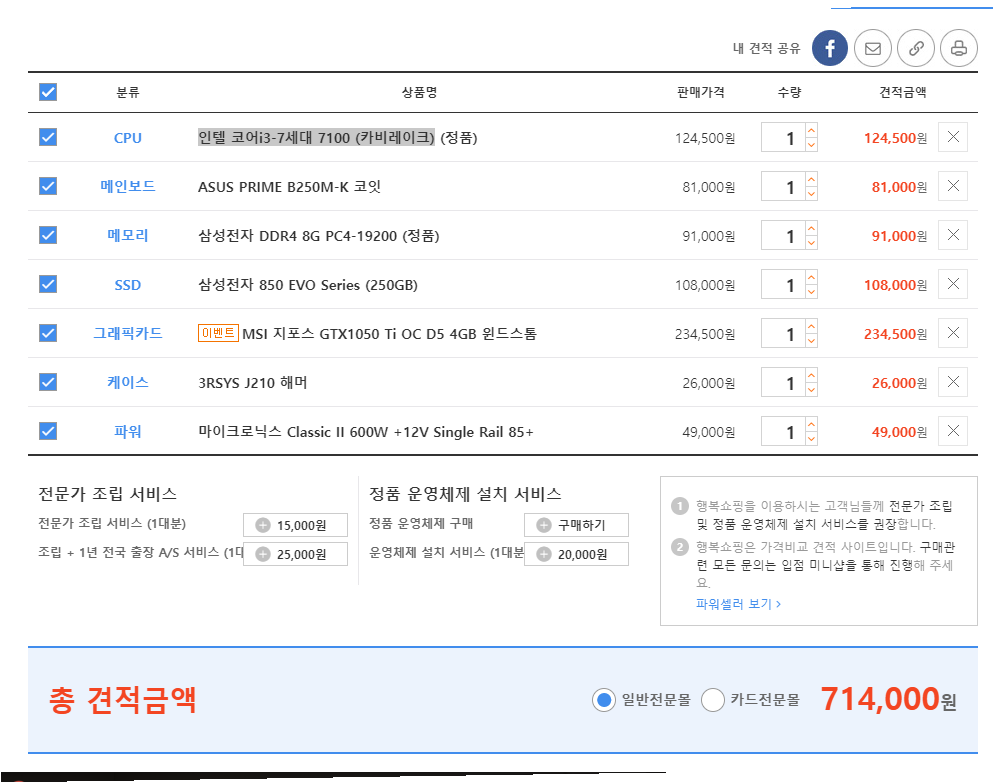Click product 삼성전자 850 EVO Series
This screenshot has width=999, height=783.
(x=308, y=285)
